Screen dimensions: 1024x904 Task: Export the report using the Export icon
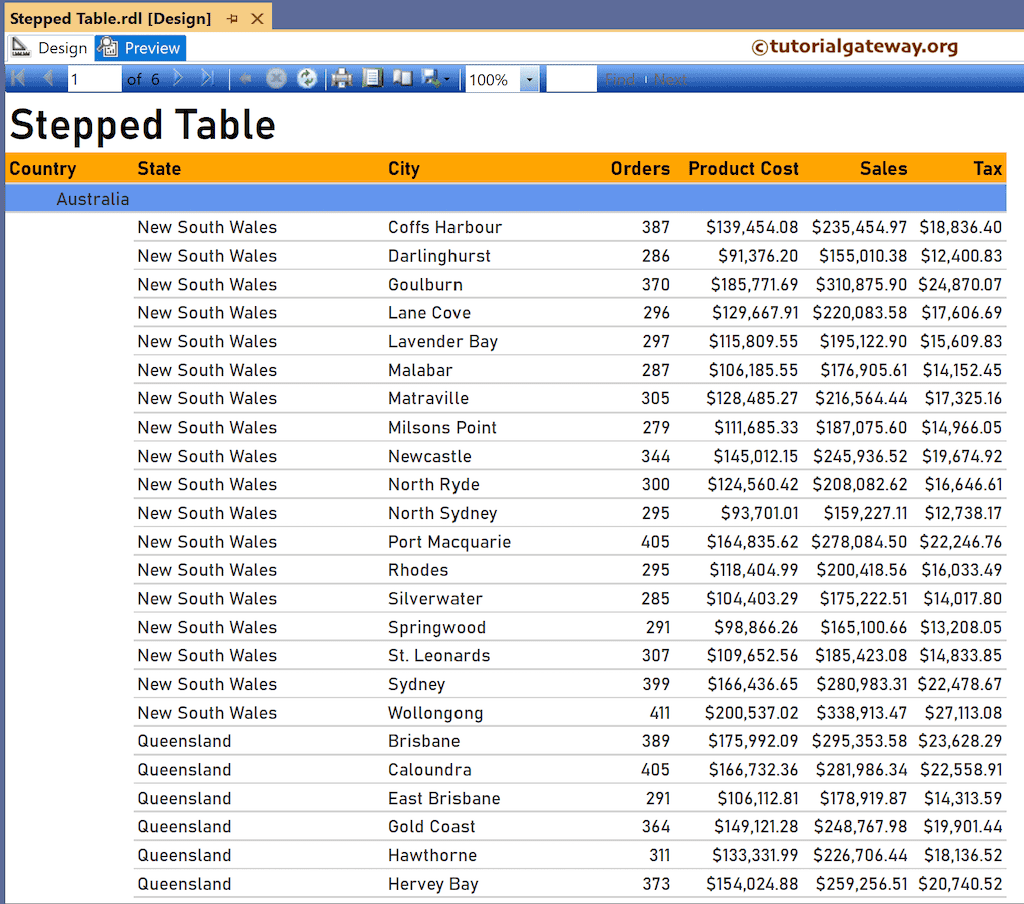click(430, 78)
